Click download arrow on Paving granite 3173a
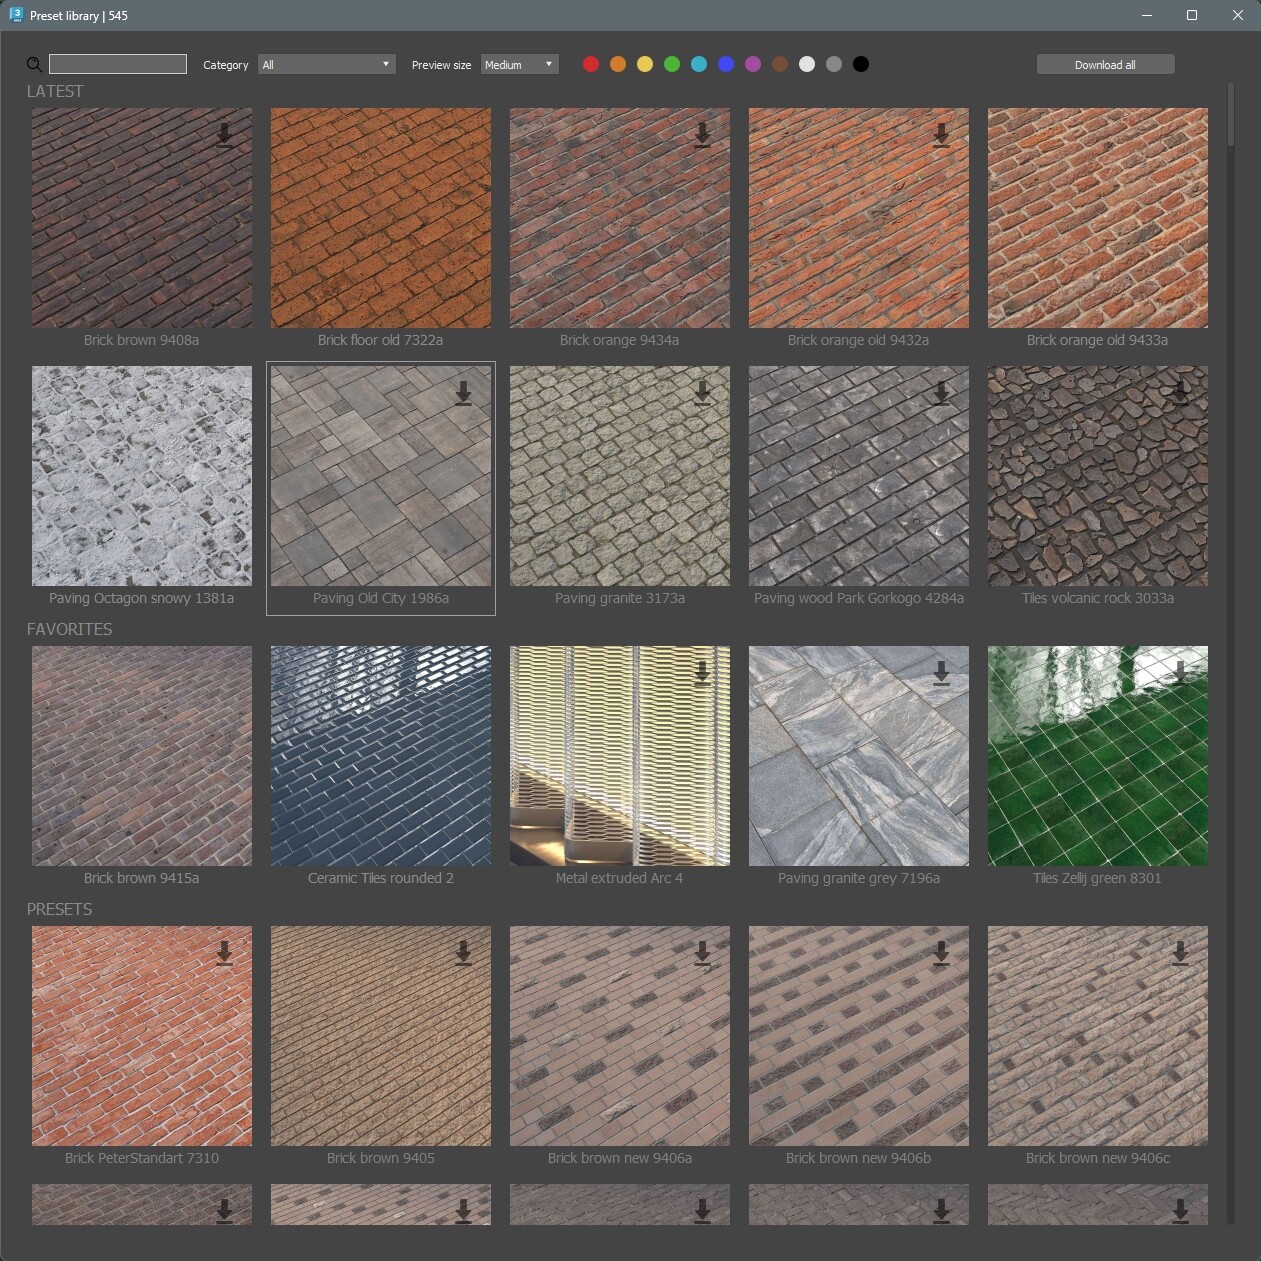The width and height of the screenshot is (1261, 1261). [703, 393]
